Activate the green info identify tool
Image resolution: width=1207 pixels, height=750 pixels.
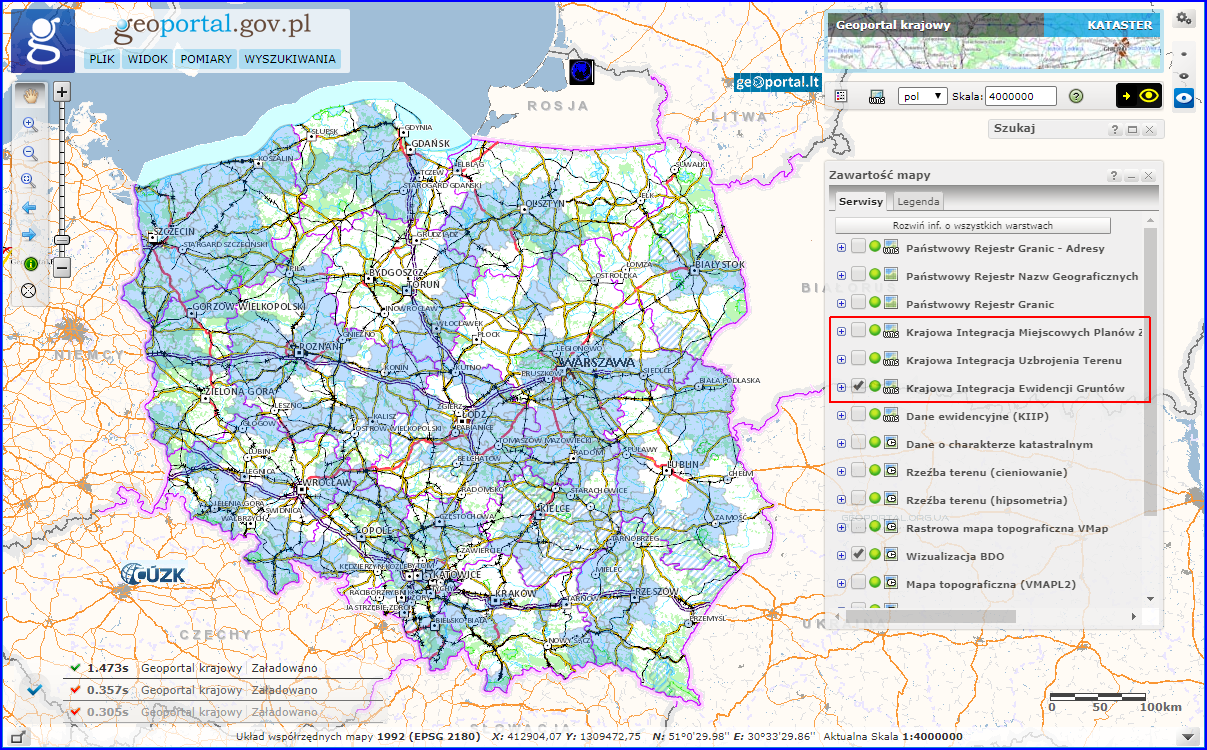30,264
